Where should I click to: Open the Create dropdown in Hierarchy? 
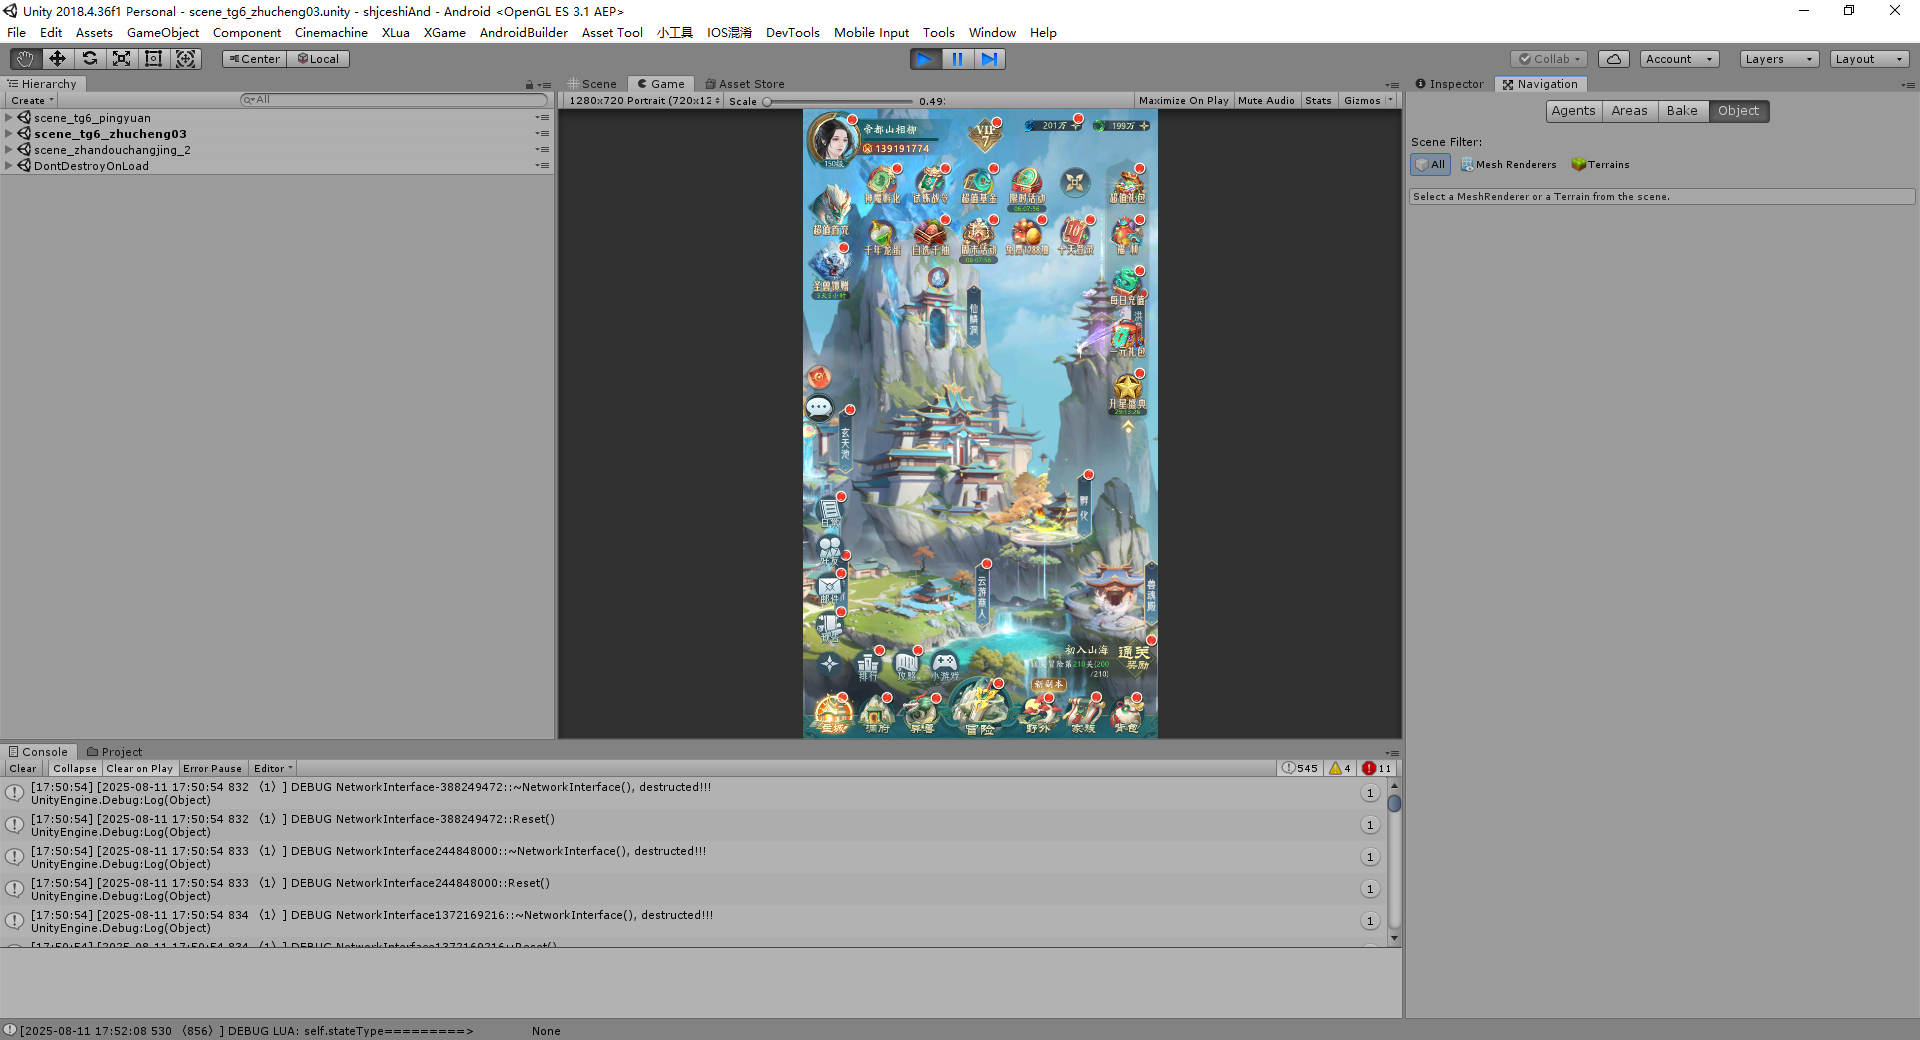pos(32,100)
